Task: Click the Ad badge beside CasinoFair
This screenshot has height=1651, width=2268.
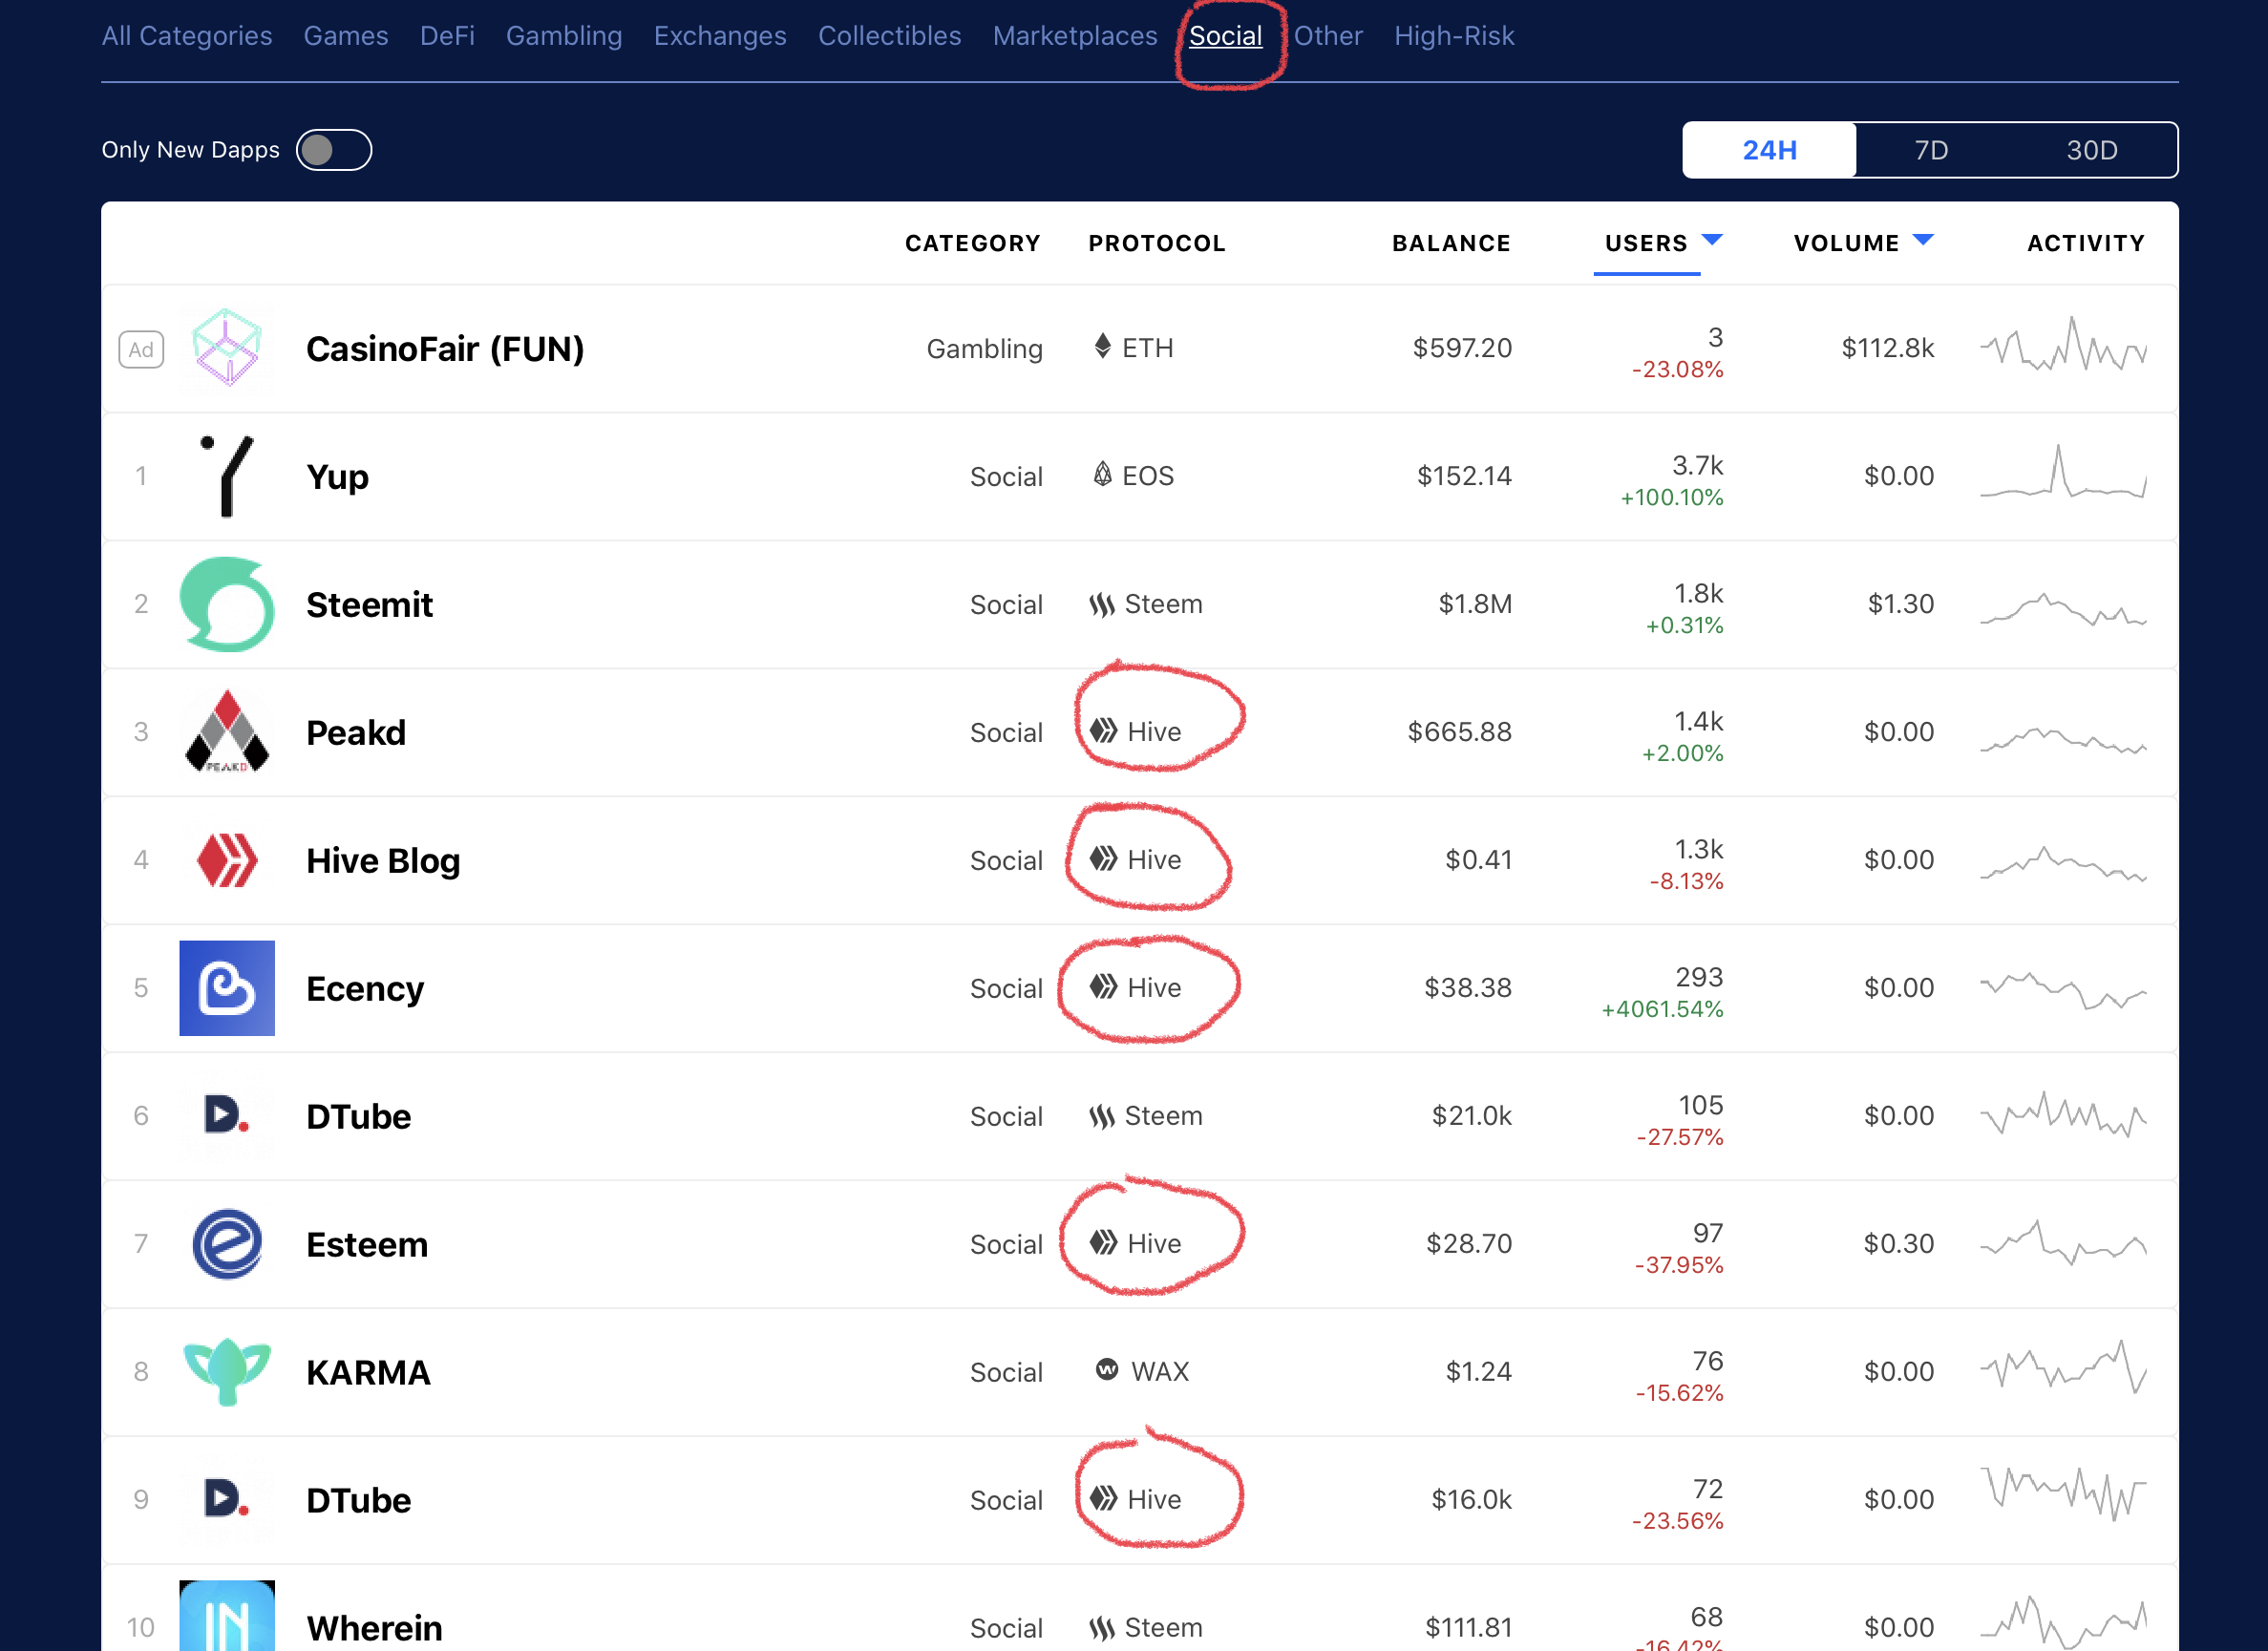Action: click(141, 349)
